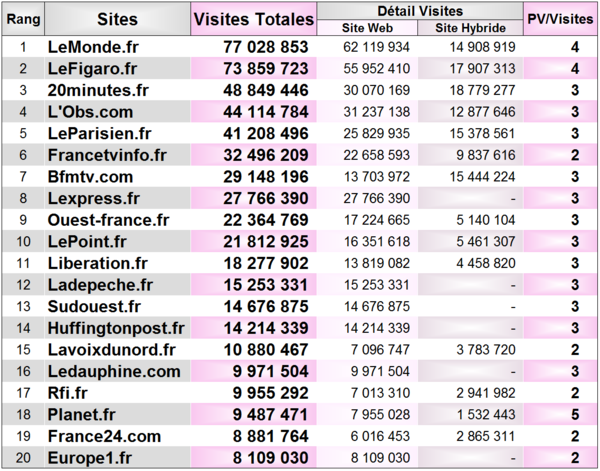Click the Rang column header
600x471 pixels.
[x=23, y=19]
